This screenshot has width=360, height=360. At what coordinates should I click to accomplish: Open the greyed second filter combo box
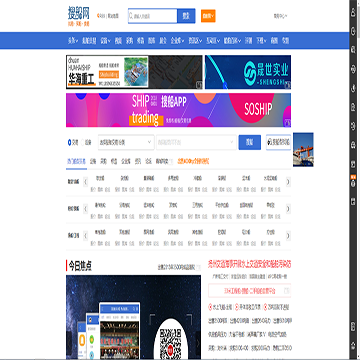[x=196, y=142]
